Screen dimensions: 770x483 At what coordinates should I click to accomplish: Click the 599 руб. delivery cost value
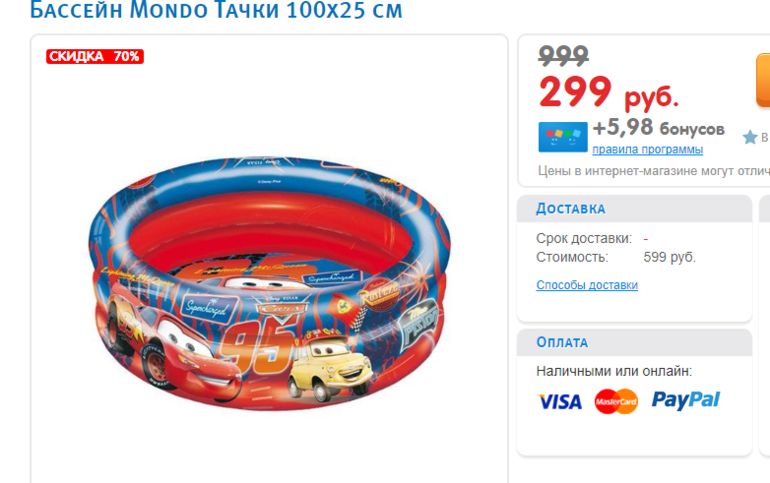pyautogui.click(x=670, y=257)
